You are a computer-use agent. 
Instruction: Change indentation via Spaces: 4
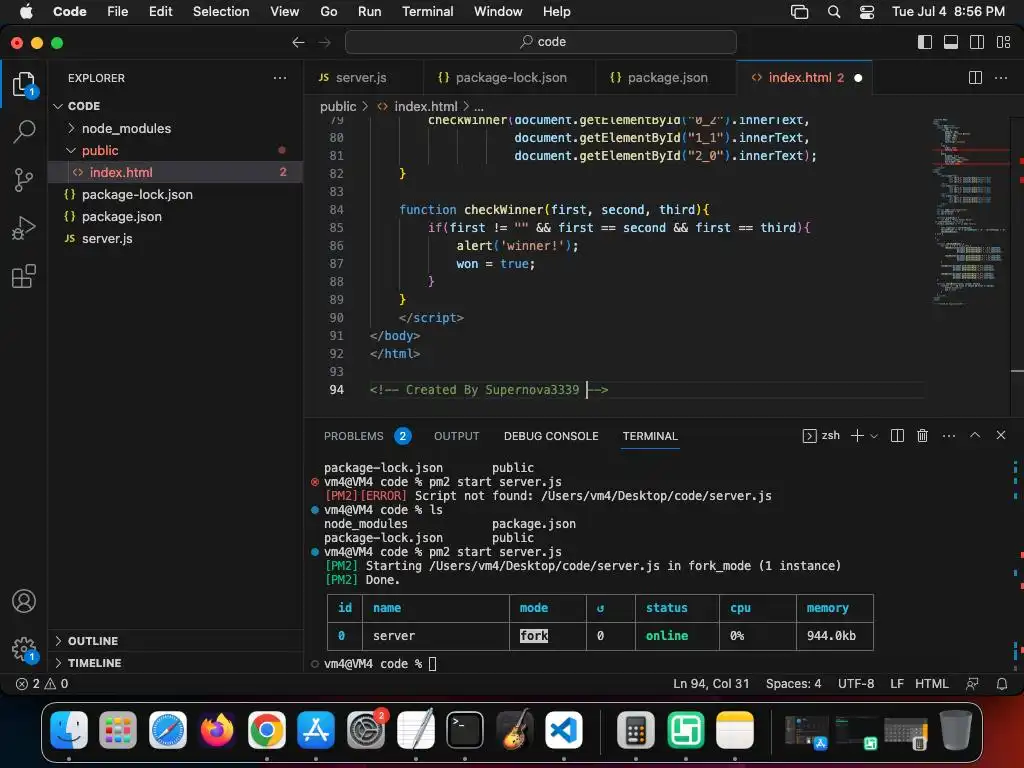pyautogui.click(x=793, y=684)
